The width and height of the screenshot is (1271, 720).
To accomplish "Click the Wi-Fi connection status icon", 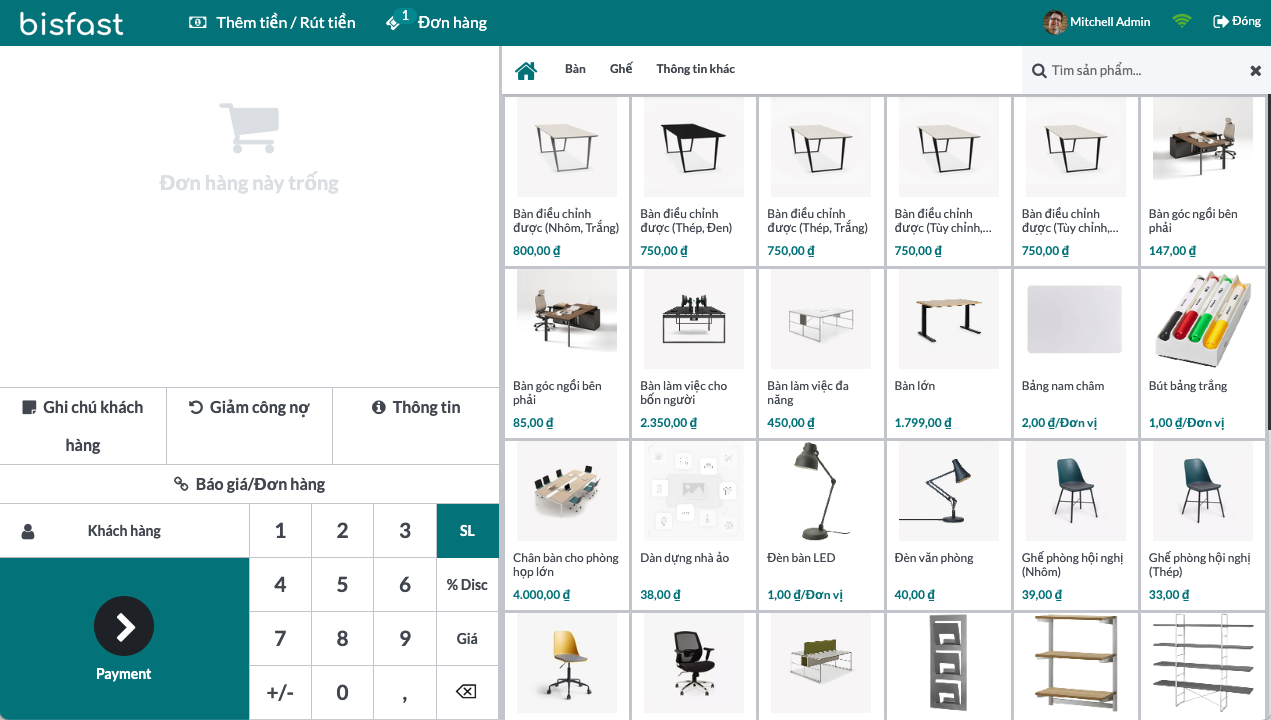I will pyautogui.click(x=1182, y=21).
